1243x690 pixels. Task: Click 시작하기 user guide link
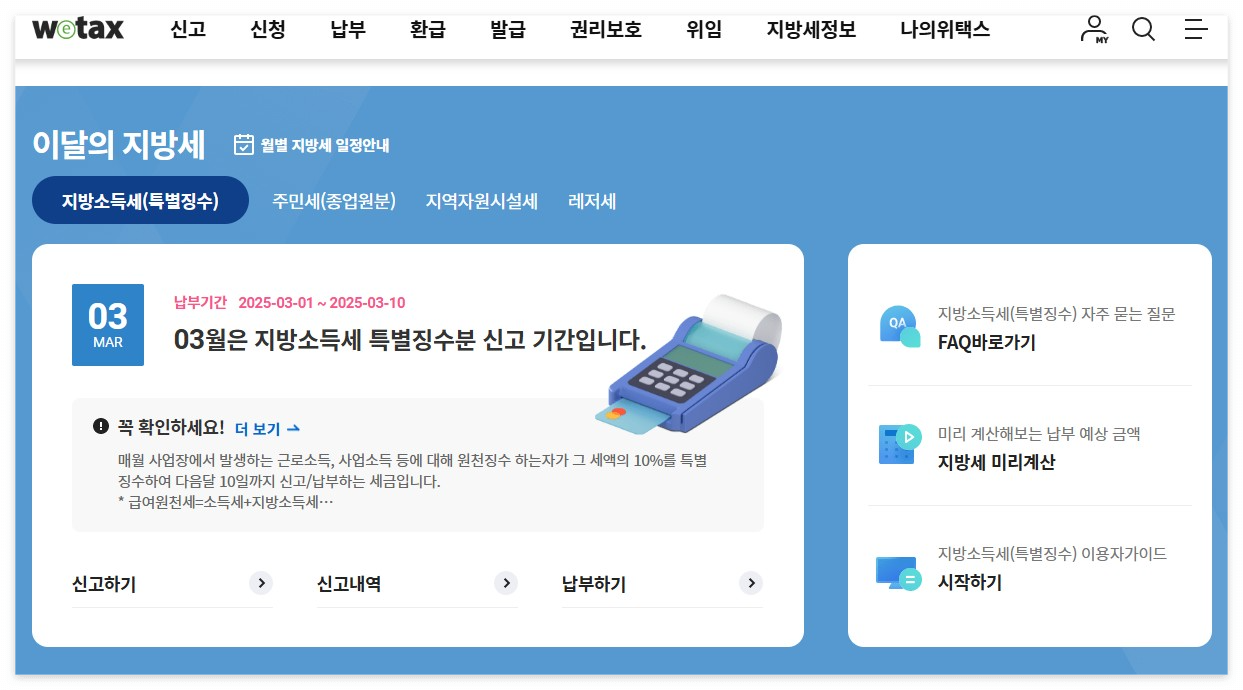pyautogui.click(x=970, y=582)
